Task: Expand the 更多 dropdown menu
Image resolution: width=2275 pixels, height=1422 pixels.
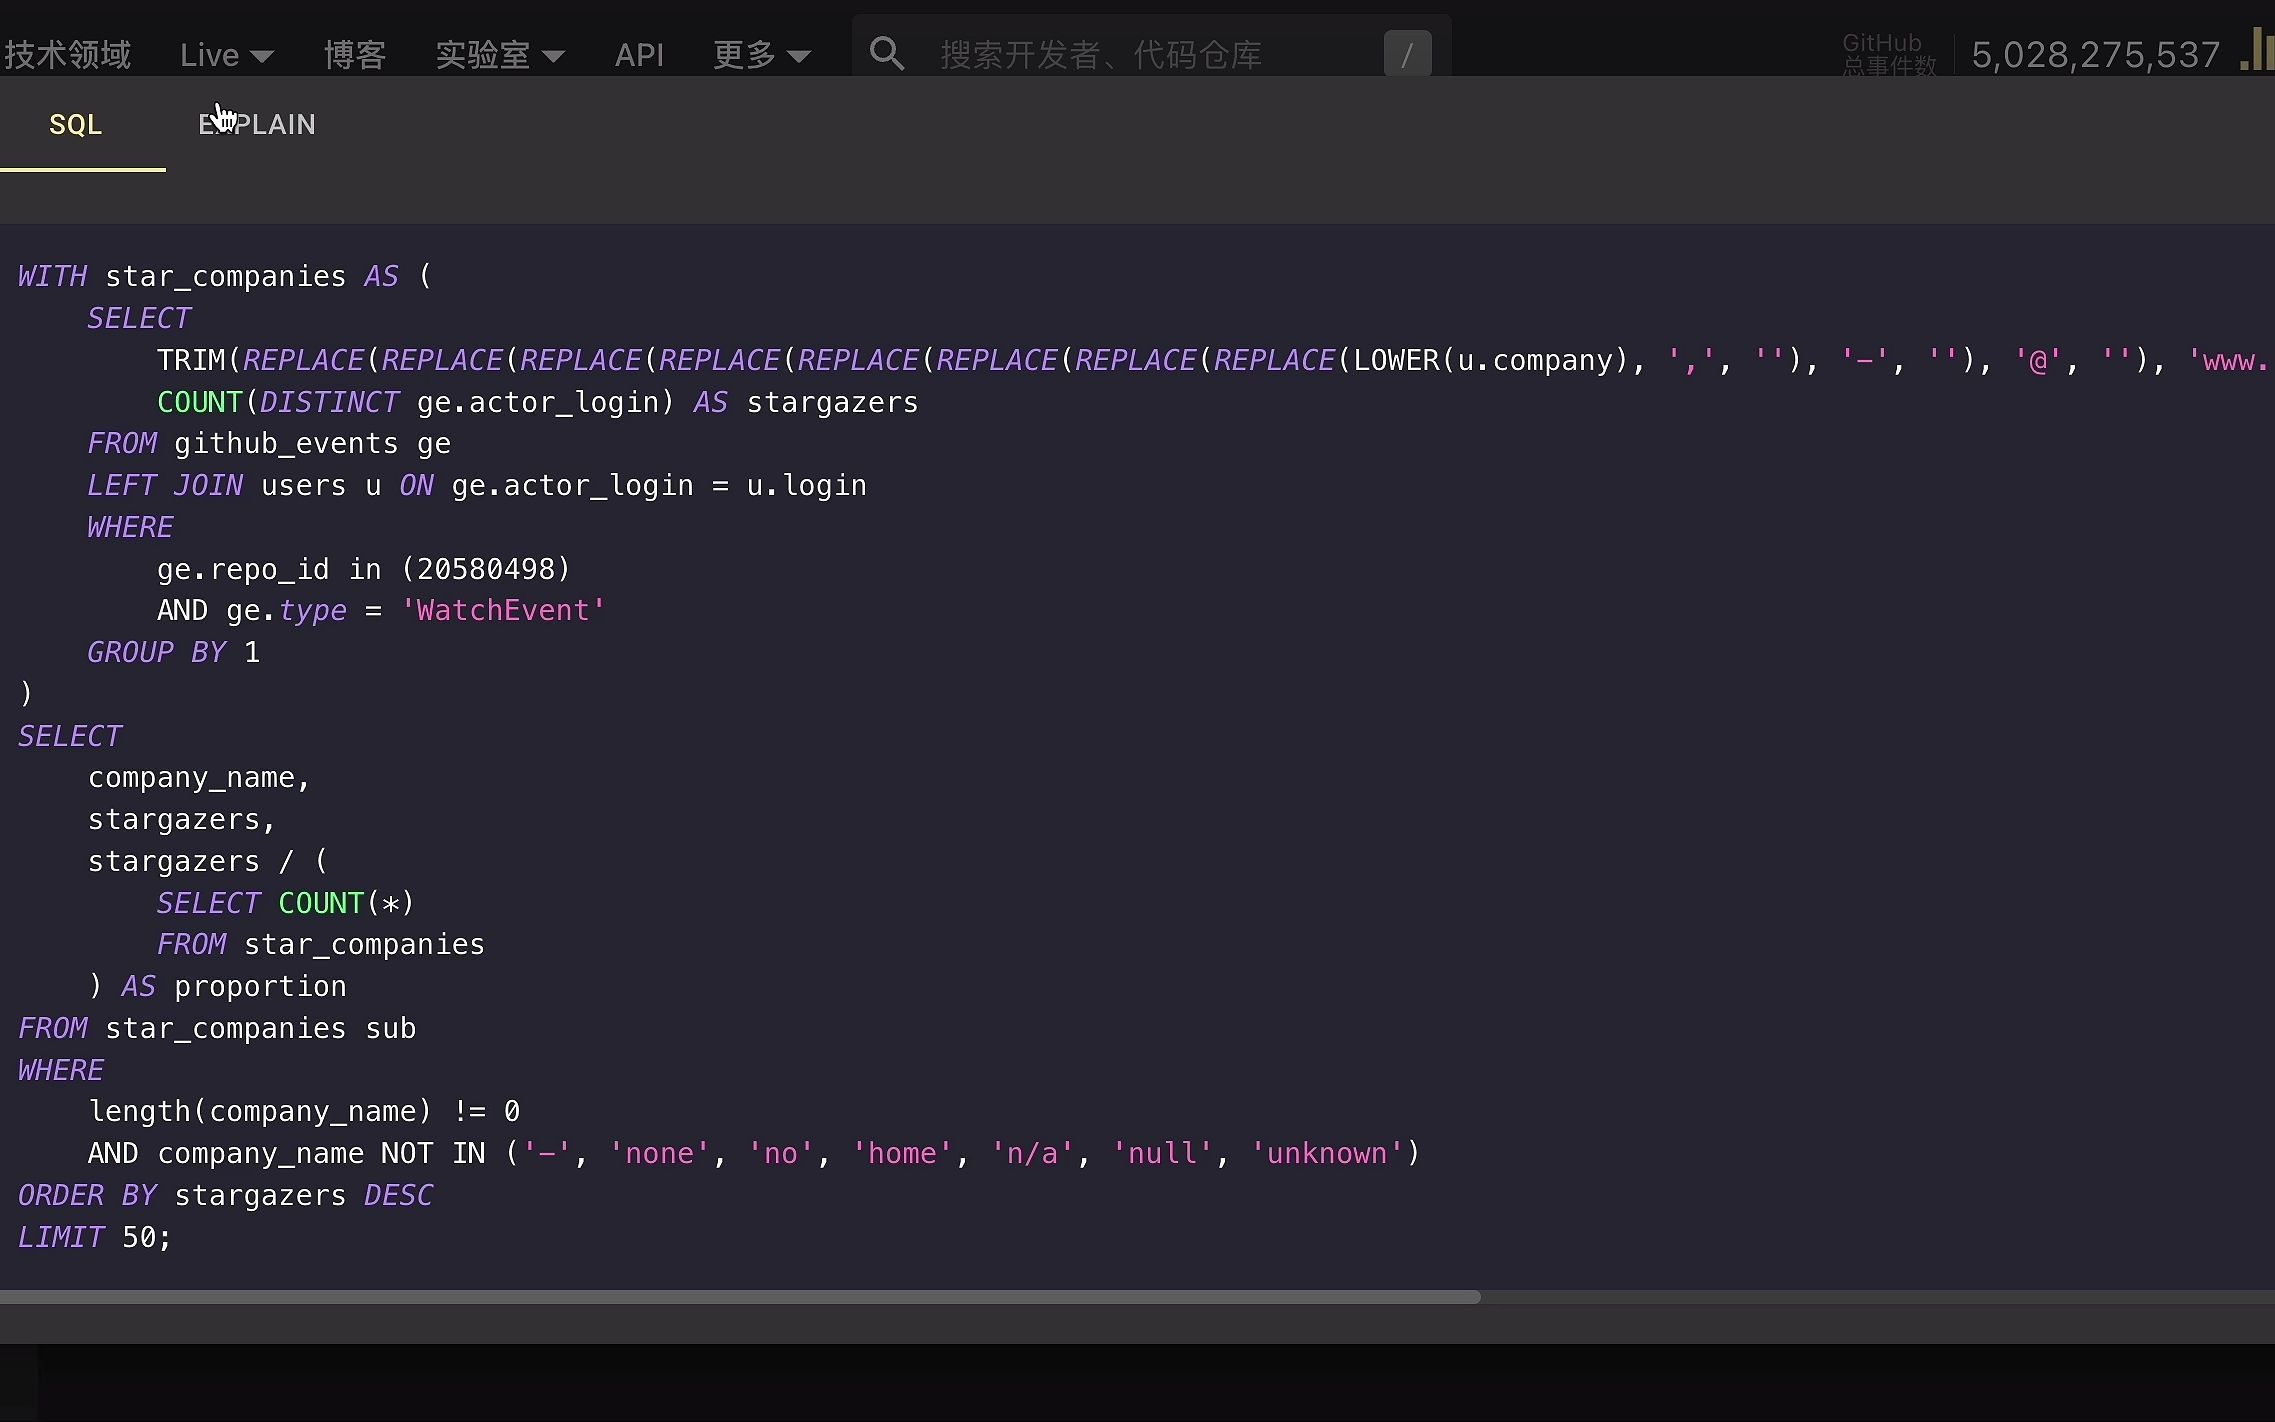Action: tap(761, 54)
